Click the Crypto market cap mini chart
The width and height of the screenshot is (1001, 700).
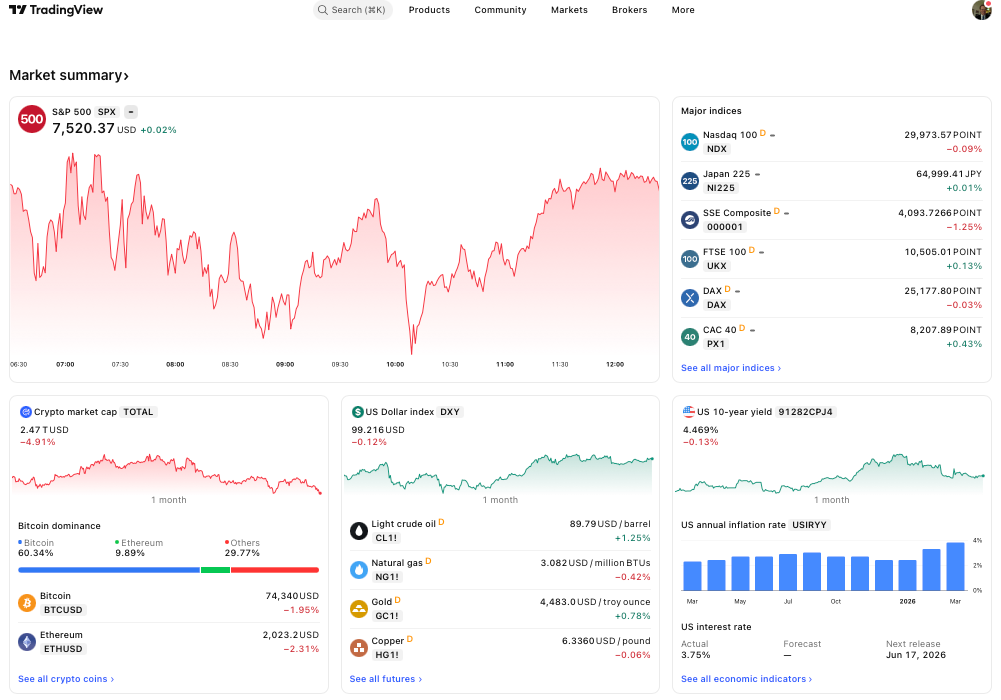(167, 475)
